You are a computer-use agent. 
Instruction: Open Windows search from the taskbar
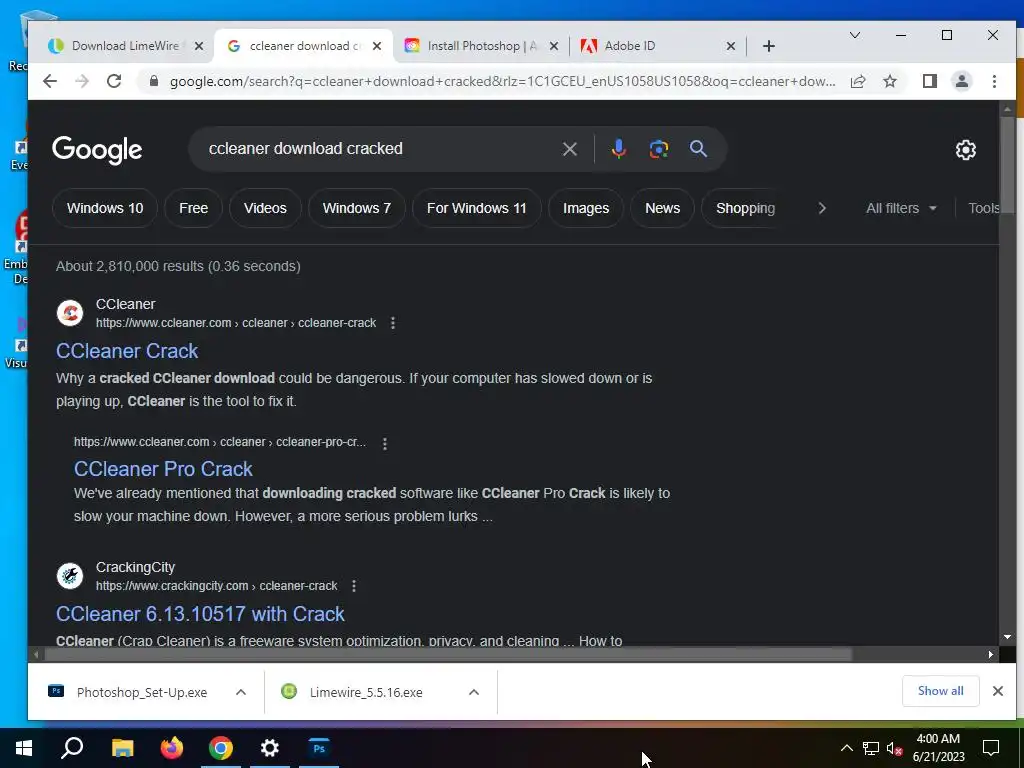pos(72,748)
